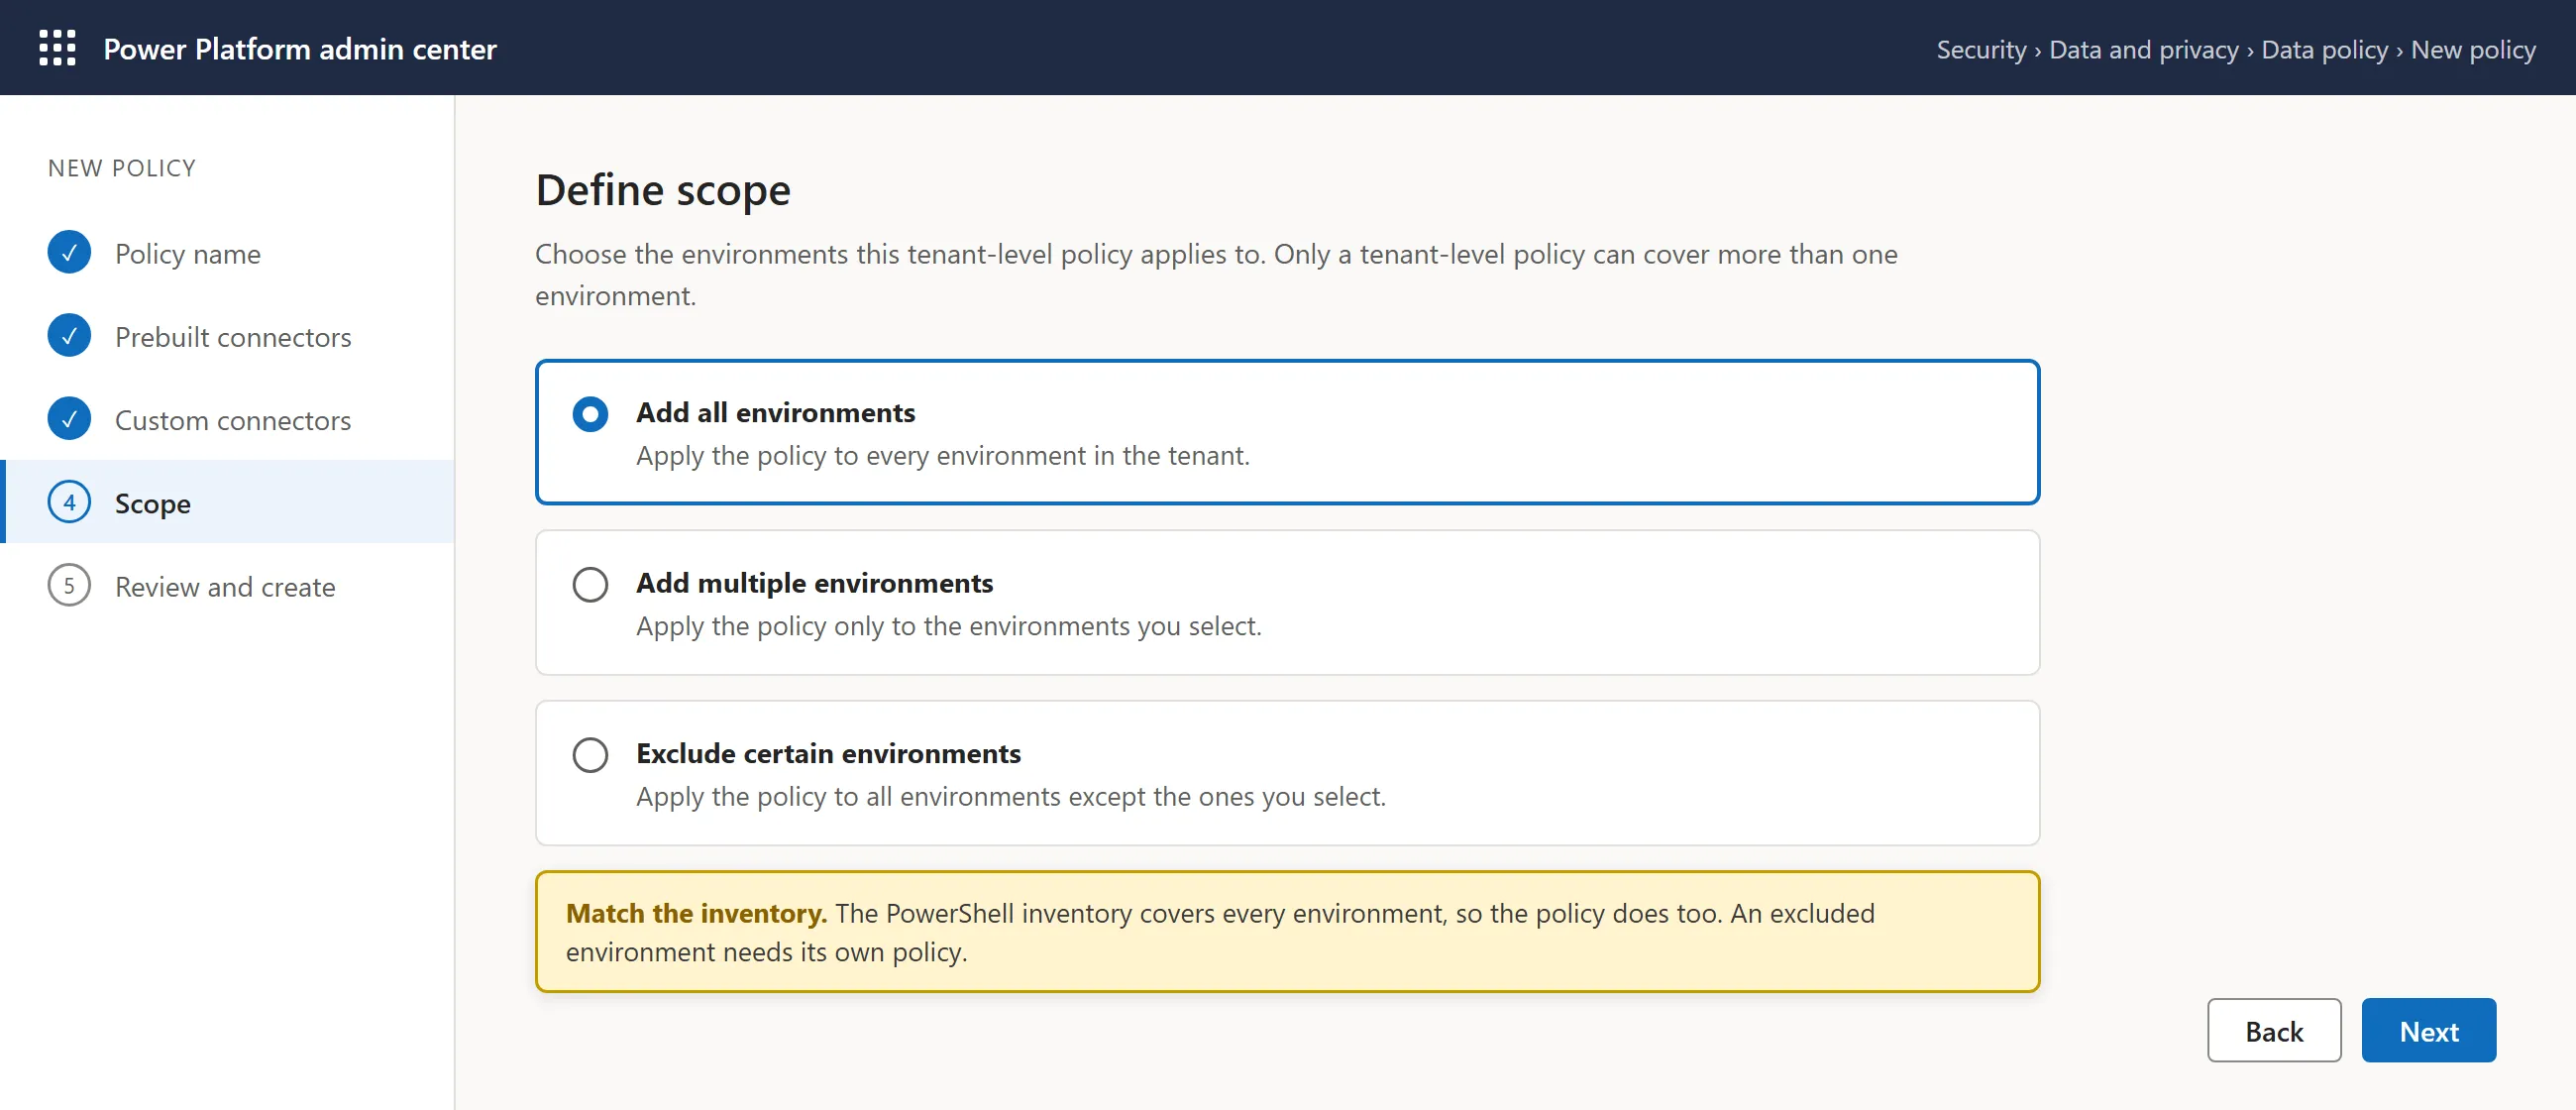The height and width of the screenshot is (1110, 2576).
Task: Click the Back button
Action: click(2274, 1030)
